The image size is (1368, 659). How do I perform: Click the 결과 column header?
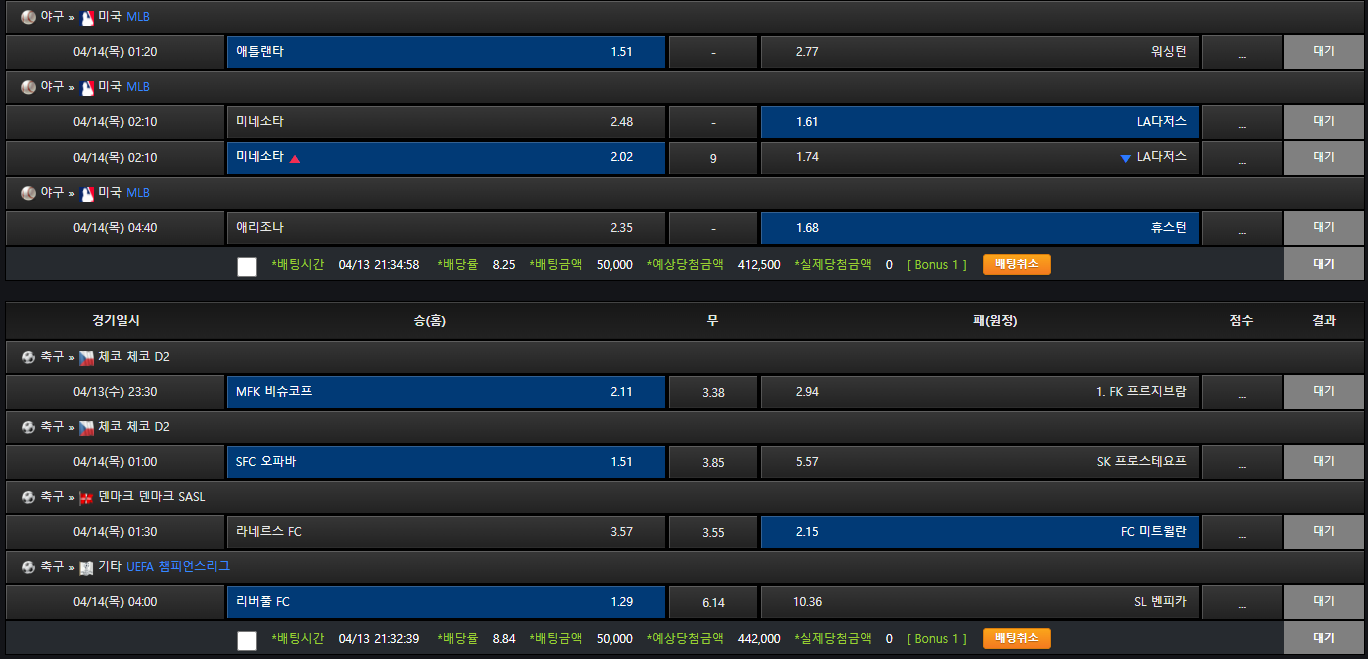(1324, 321)
